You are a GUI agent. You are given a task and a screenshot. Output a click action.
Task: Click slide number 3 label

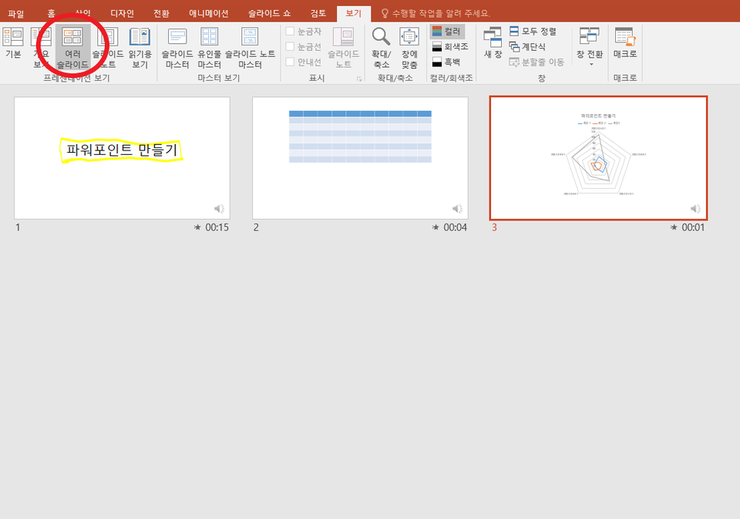point(494,227)
